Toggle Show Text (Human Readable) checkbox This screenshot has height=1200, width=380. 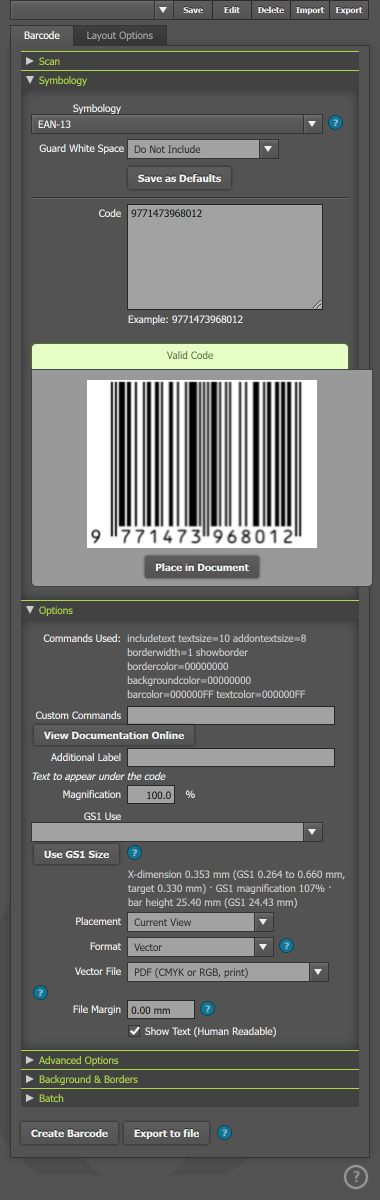(135, 1031)
